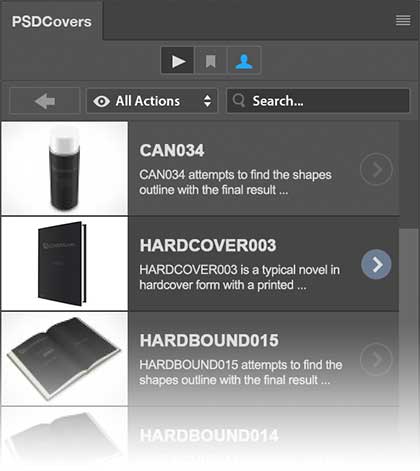The height and width of the screenshot is (471, 420).
Task: Open the HARDBOUND015 open-book thumbnail
Action: 65,359
